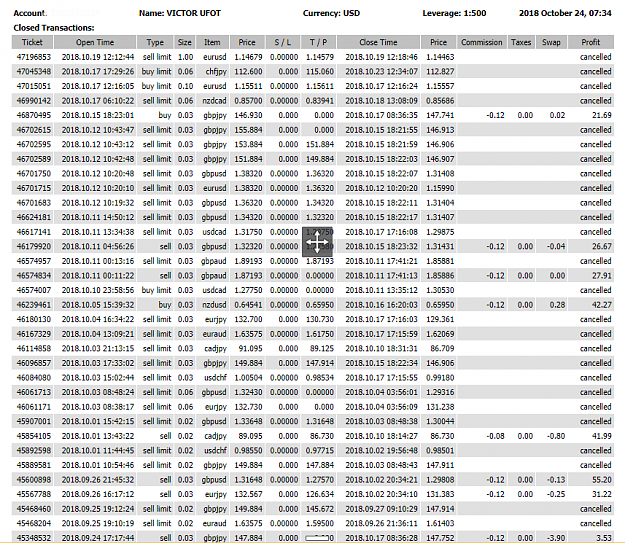Click open time 2018.10.12 10:43:12
Screen dimensions: 625x543
click(x=98, y=144)
